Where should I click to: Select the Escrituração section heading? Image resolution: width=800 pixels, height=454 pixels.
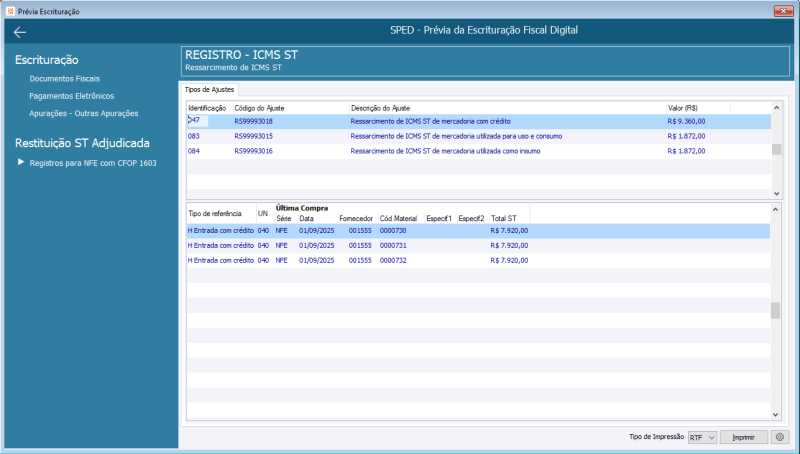click(46, 60)
